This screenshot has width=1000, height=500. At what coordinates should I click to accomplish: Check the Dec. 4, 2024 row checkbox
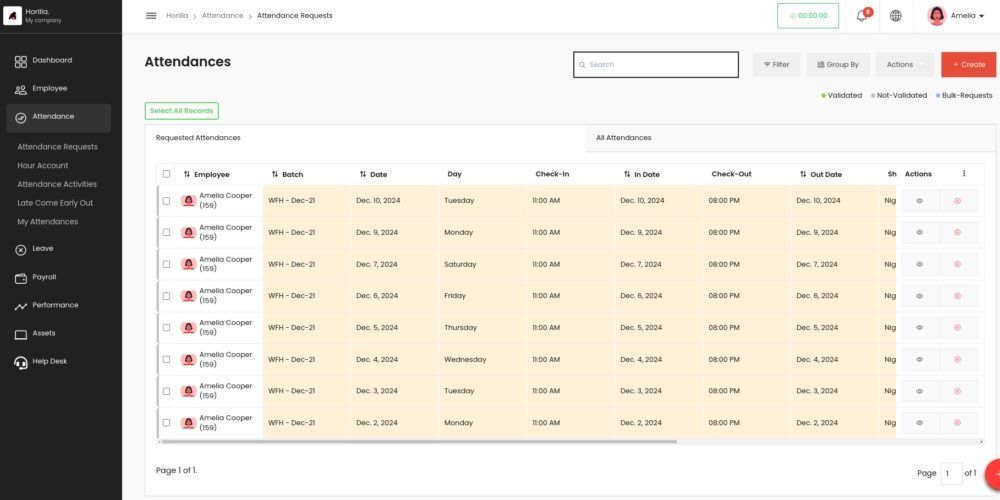166,359
